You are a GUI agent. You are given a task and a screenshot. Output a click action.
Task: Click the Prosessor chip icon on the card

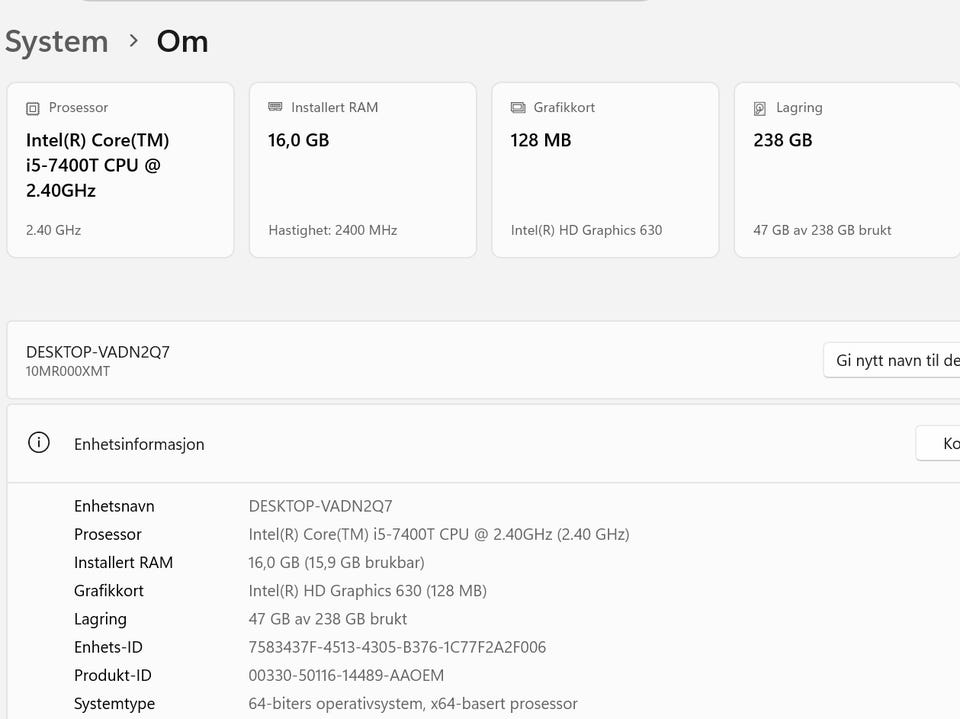pos(32,108)
